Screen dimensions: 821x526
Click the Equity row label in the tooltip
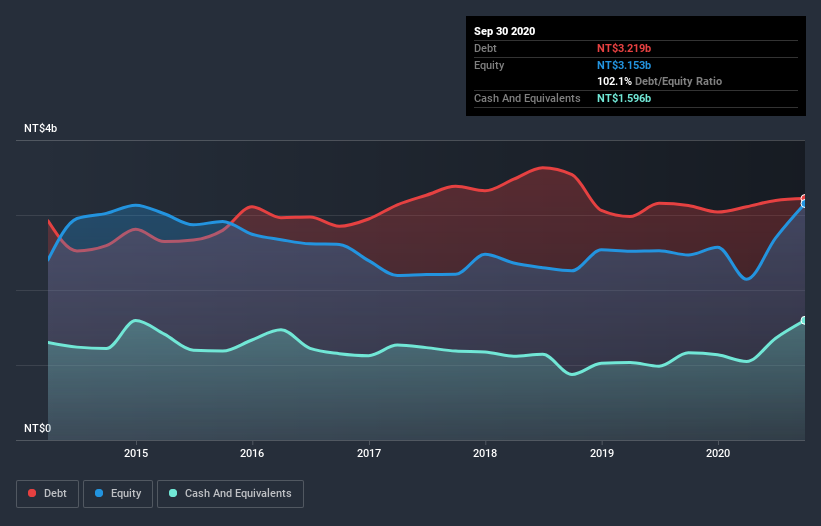489,65
